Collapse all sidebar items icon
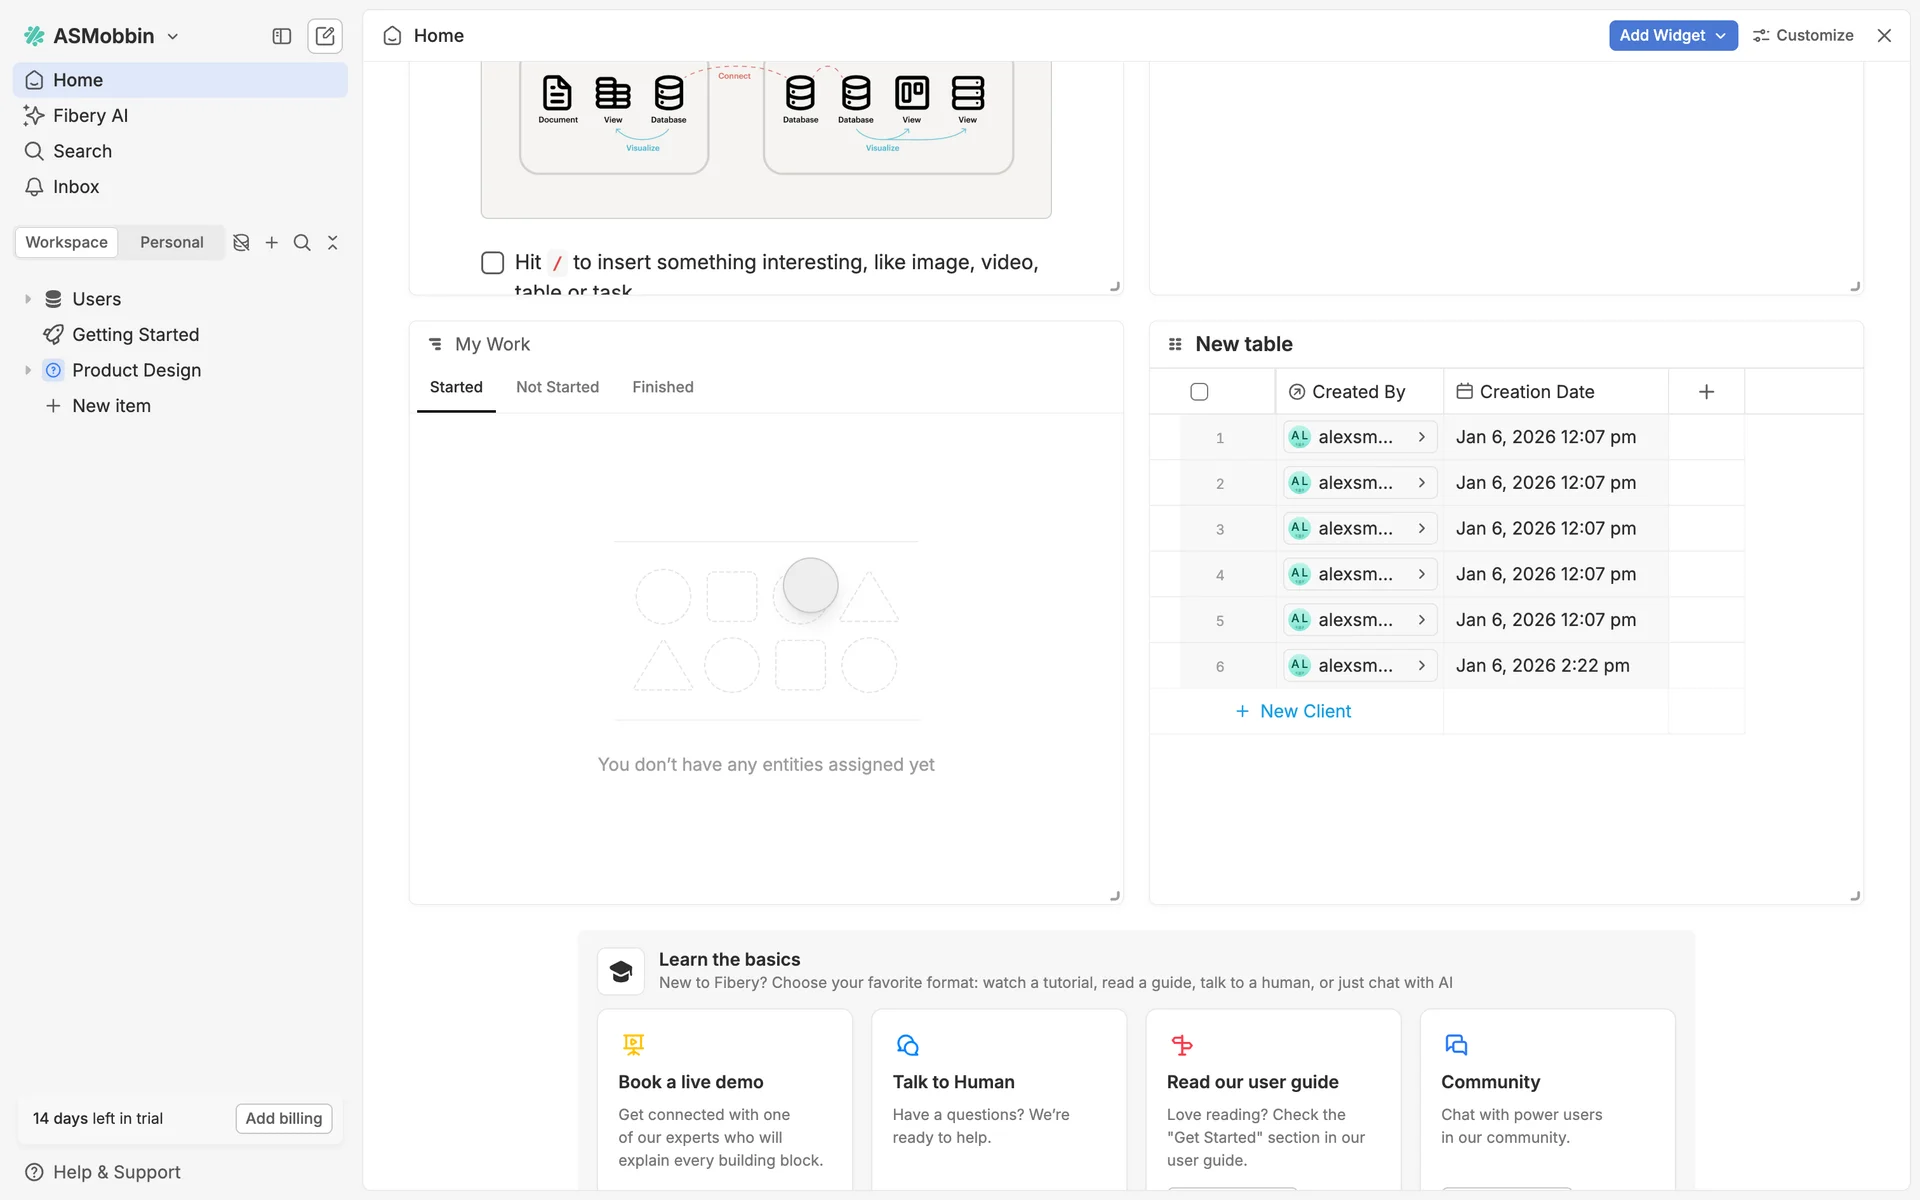Viewport: 1920px width, 1200px height. (333, 243)
